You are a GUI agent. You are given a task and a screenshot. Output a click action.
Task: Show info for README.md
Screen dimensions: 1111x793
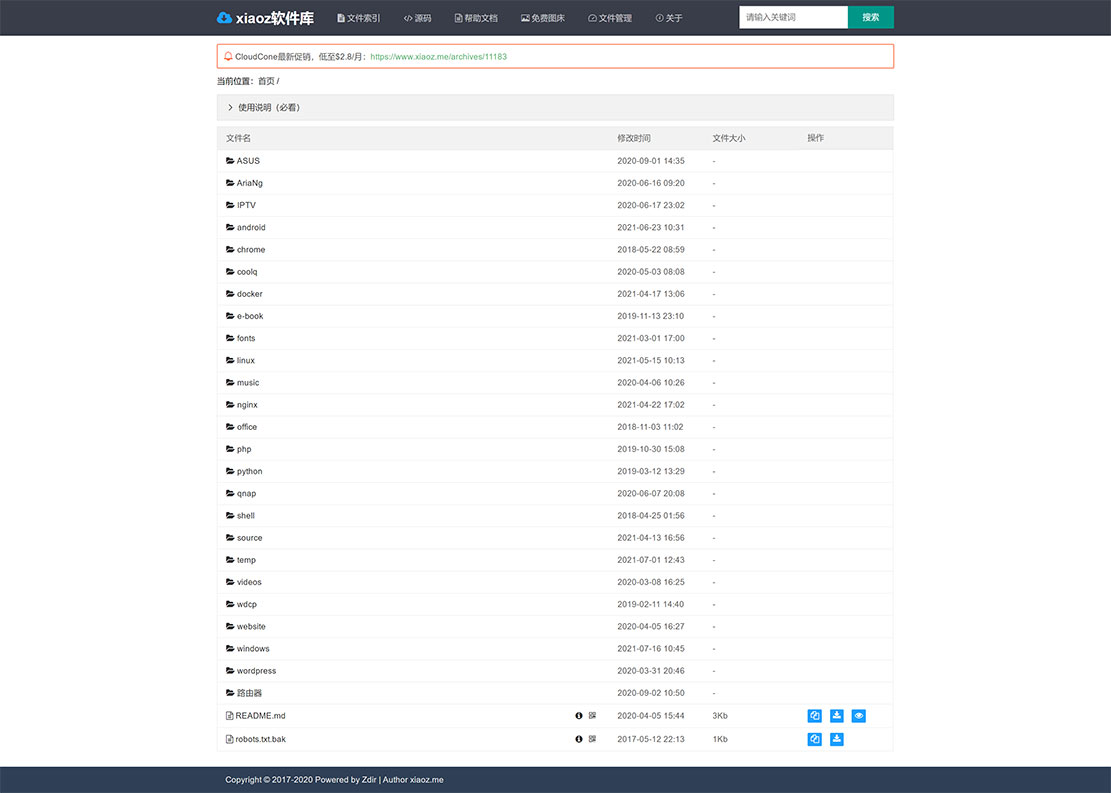pos(578,716)
